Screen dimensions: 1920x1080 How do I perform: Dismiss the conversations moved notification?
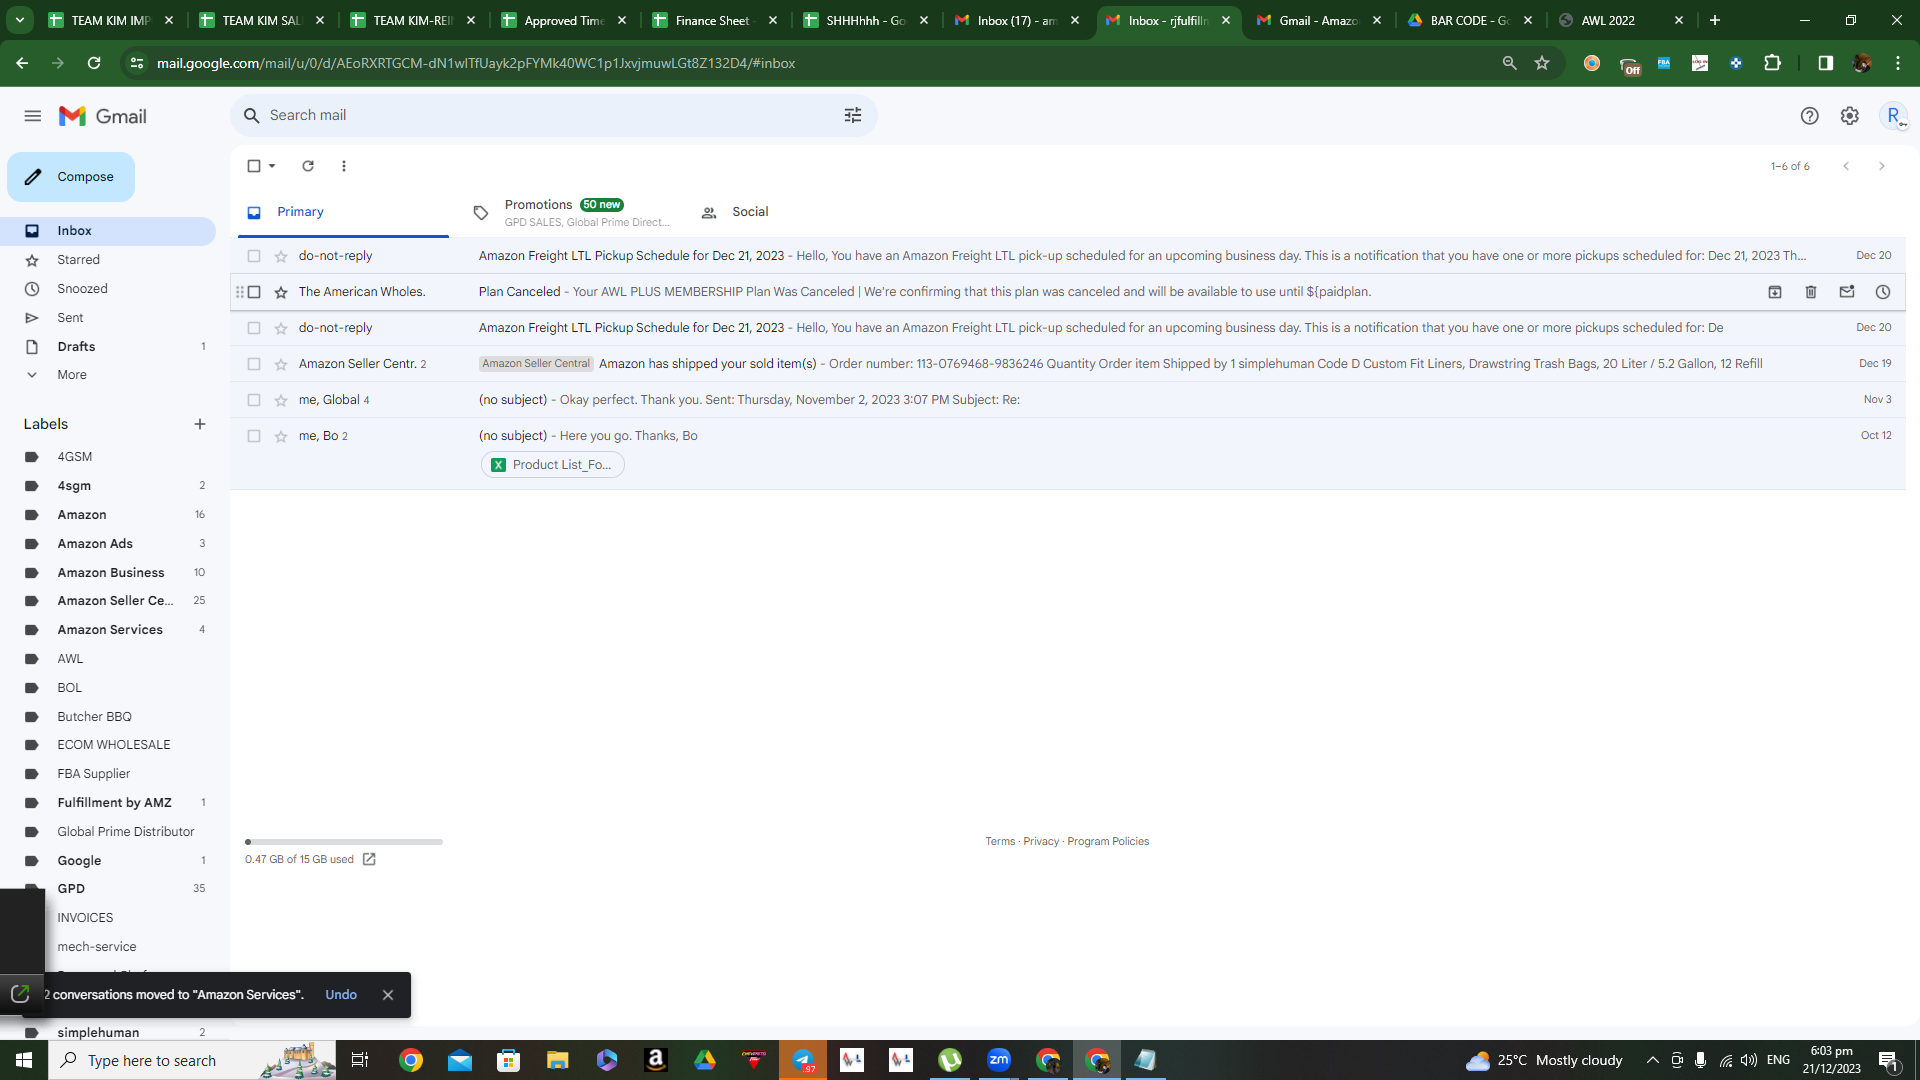(388, 995)
